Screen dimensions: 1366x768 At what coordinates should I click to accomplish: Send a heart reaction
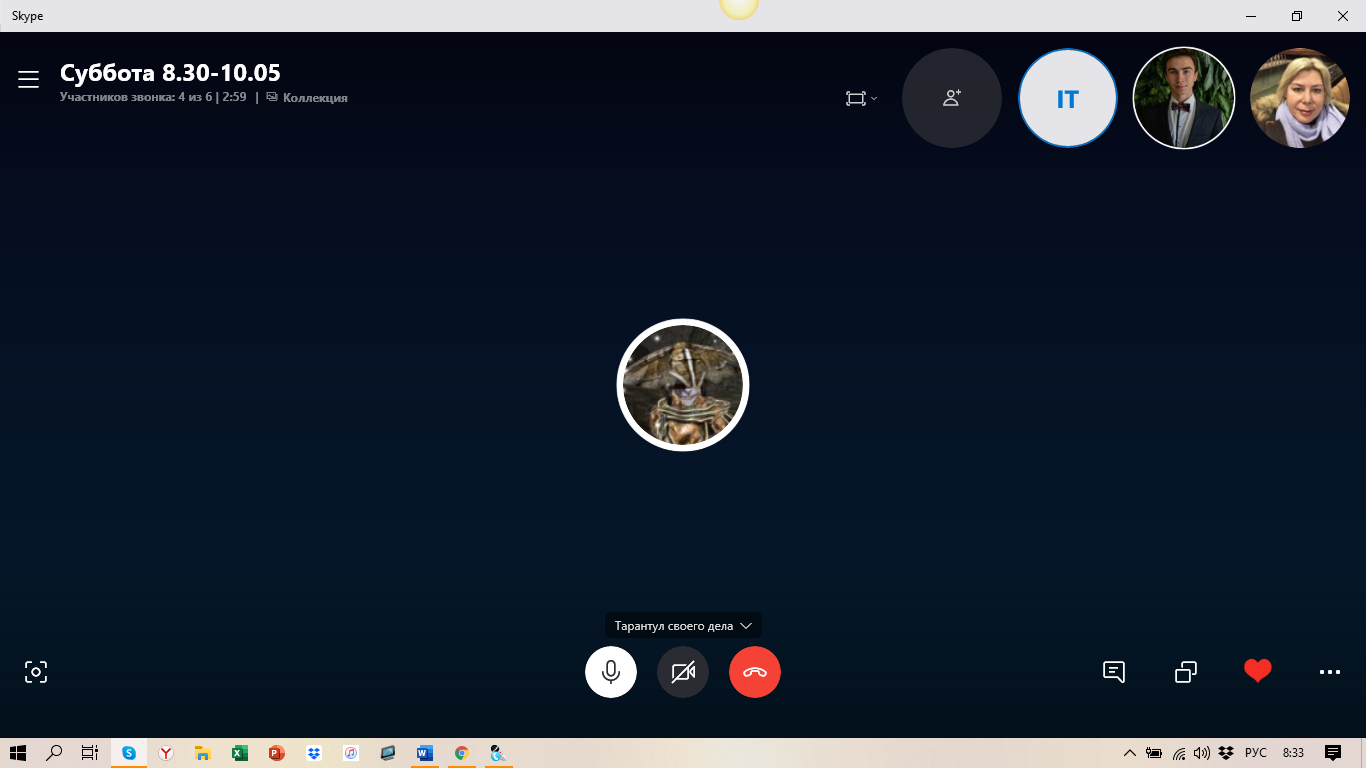click(x=1257, y=671)
